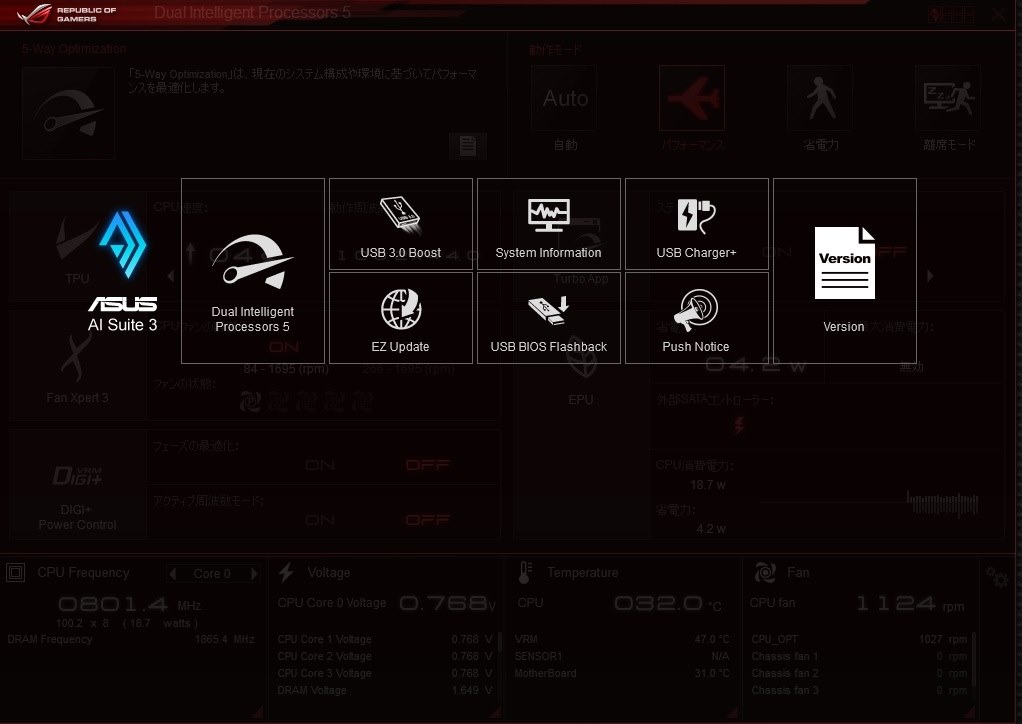This screenshot has width=1022, height=724.
Task: Open USB Charger+ tile
Action: [697, 224]
